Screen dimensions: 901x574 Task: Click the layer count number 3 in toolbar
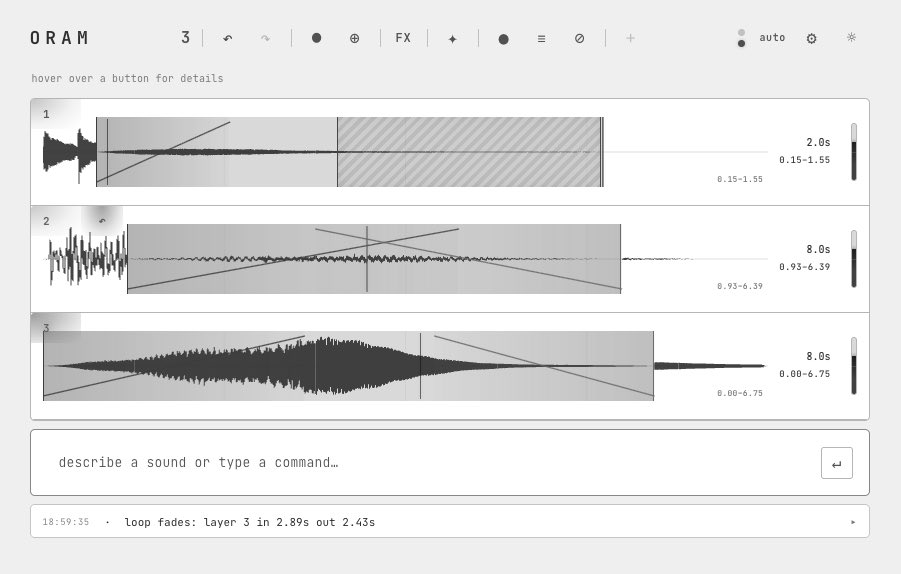185,37
